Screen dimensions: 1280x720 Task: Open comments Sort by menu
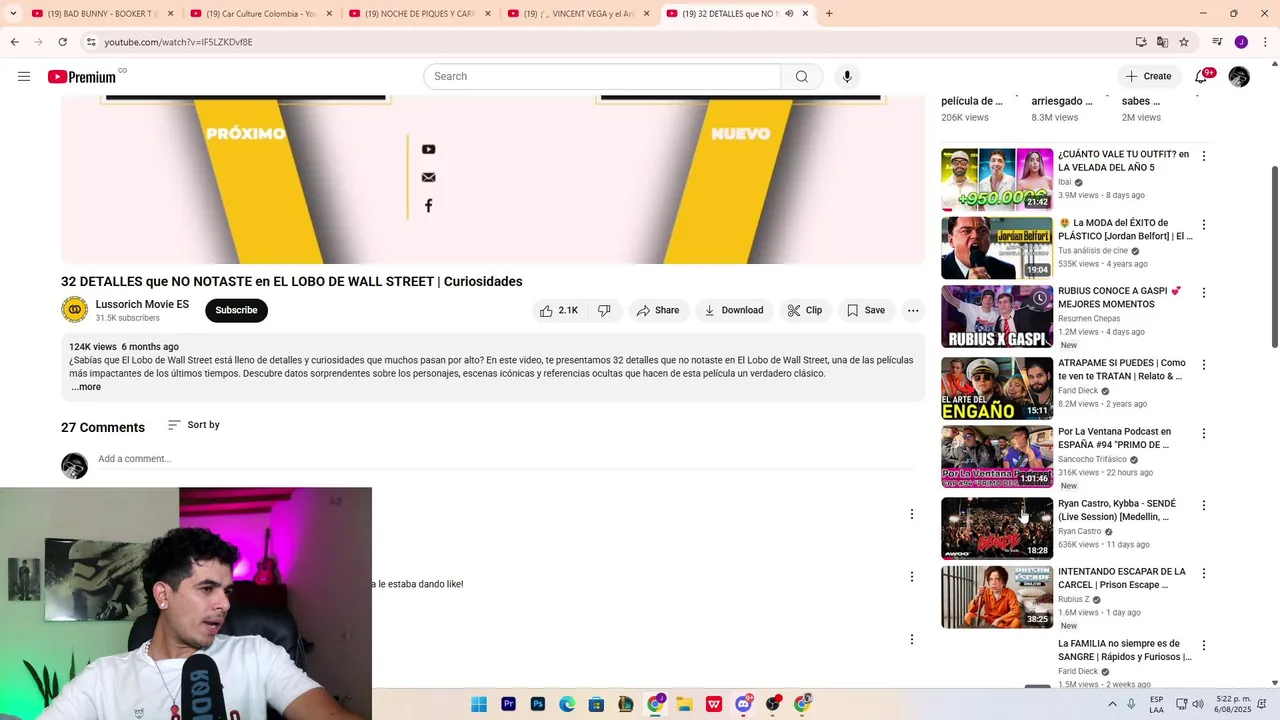[x=194, y=425]
